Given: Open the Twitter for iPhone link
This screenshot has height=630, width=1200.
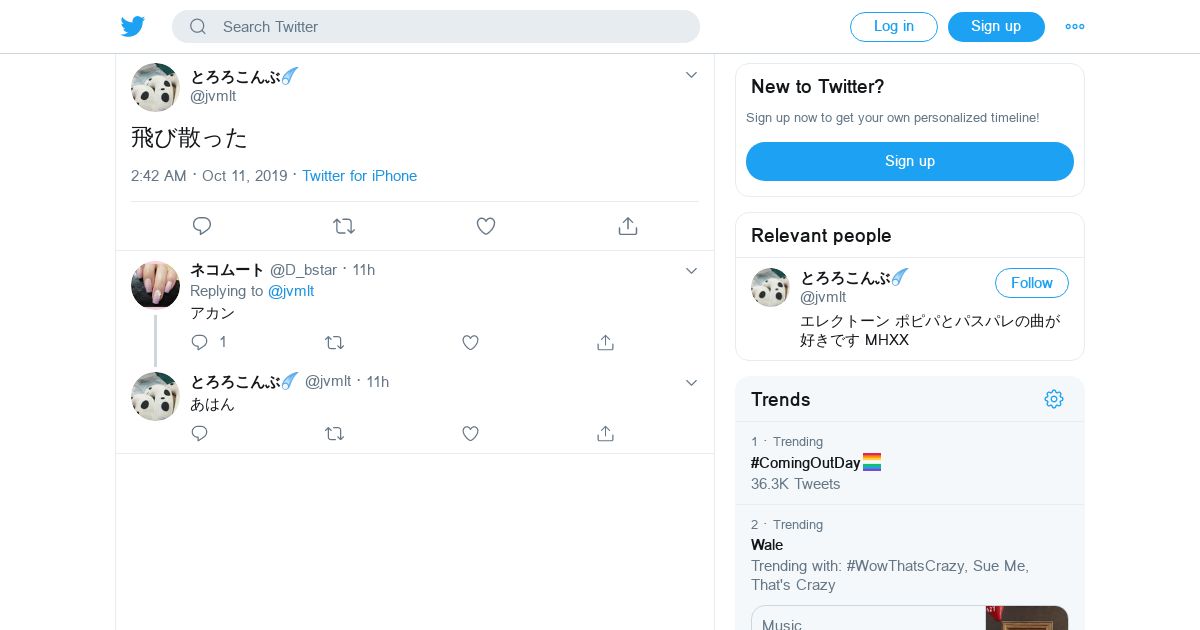Looking at the screenshot, I should (359, 176).
